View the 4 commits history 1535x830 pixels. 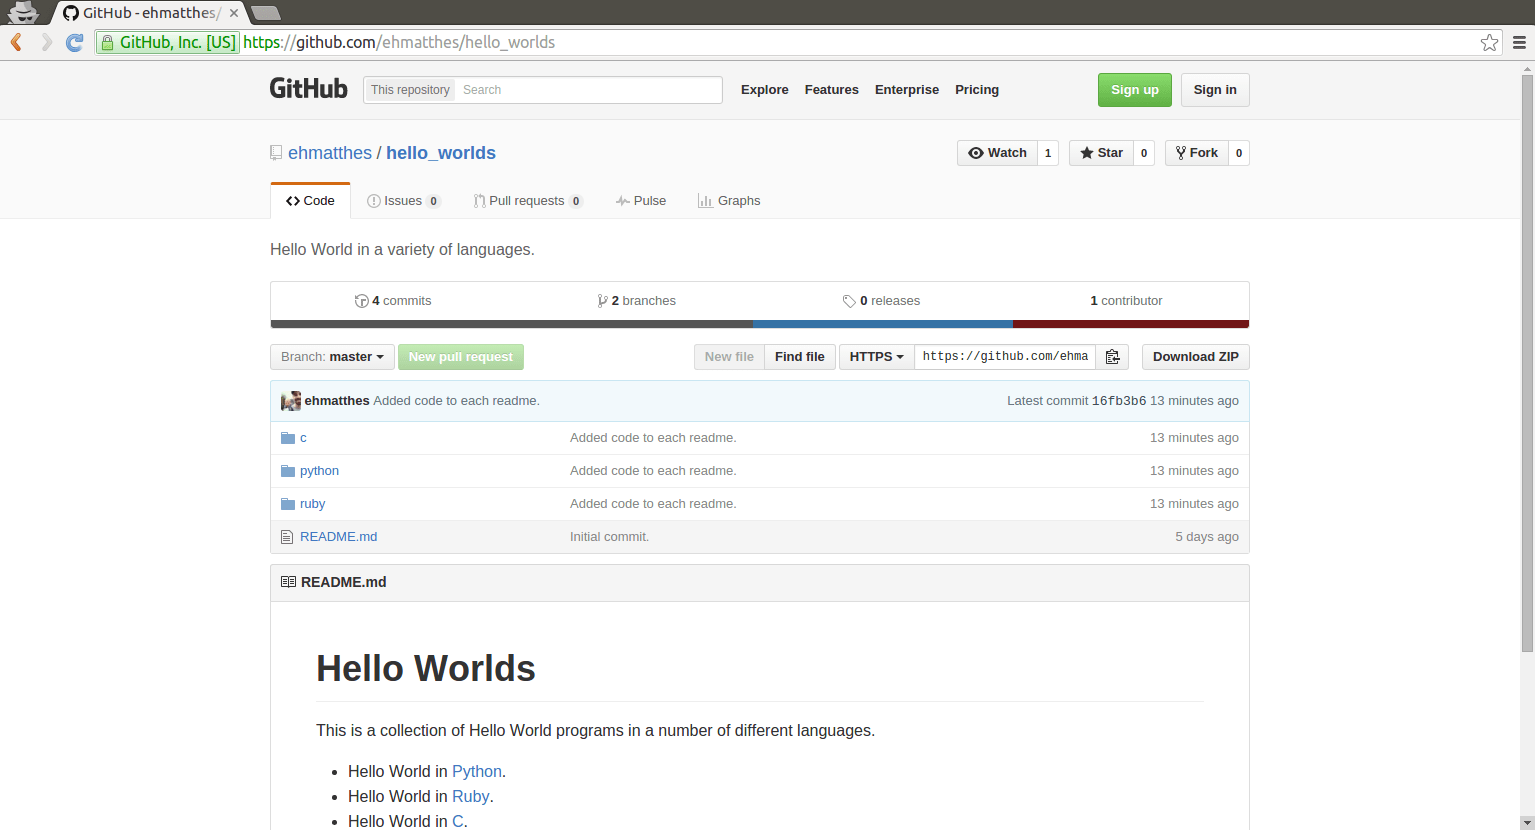click(x=393, y=301)
